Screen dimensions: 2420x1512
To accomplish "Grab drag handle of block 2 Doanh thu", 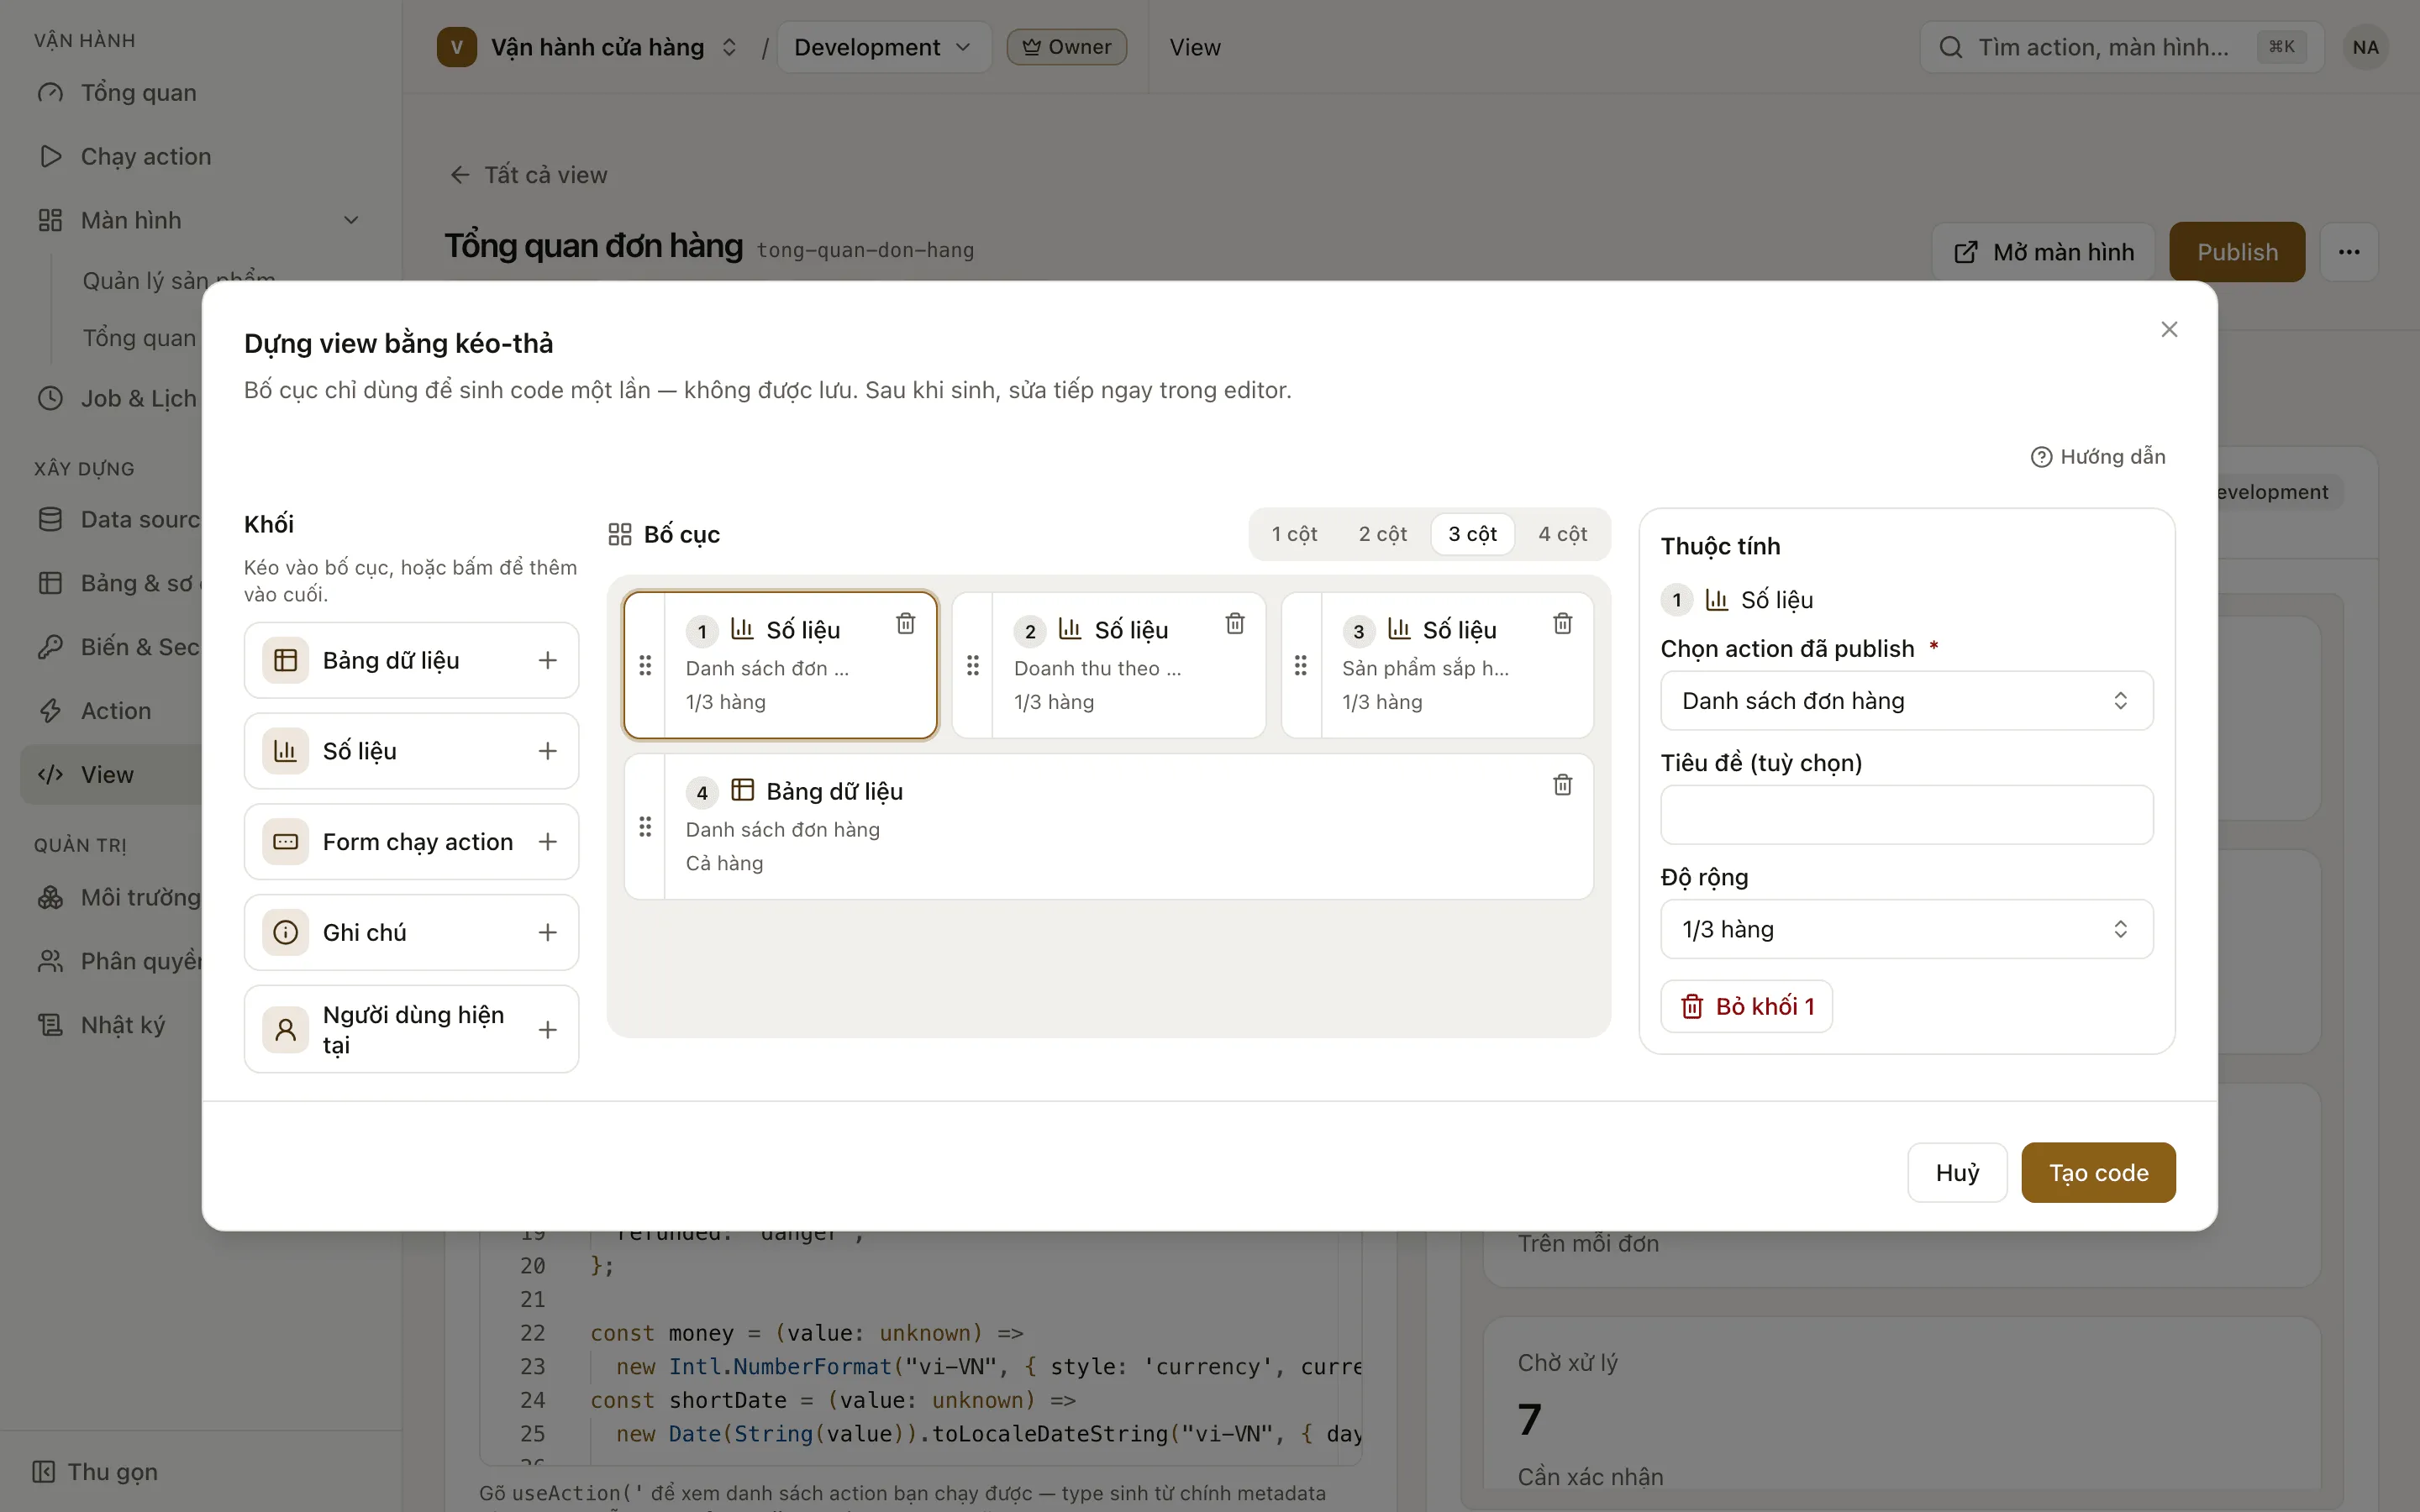I will [973, 665].
